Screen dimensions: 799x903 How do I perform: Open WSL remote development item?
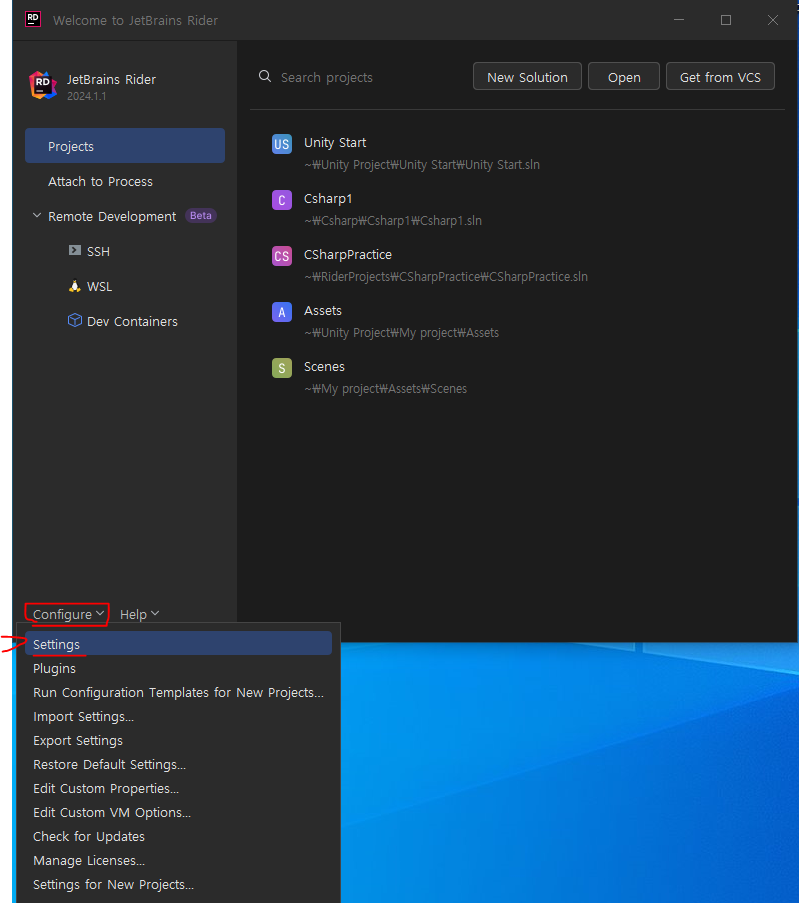tap(125, 286)
